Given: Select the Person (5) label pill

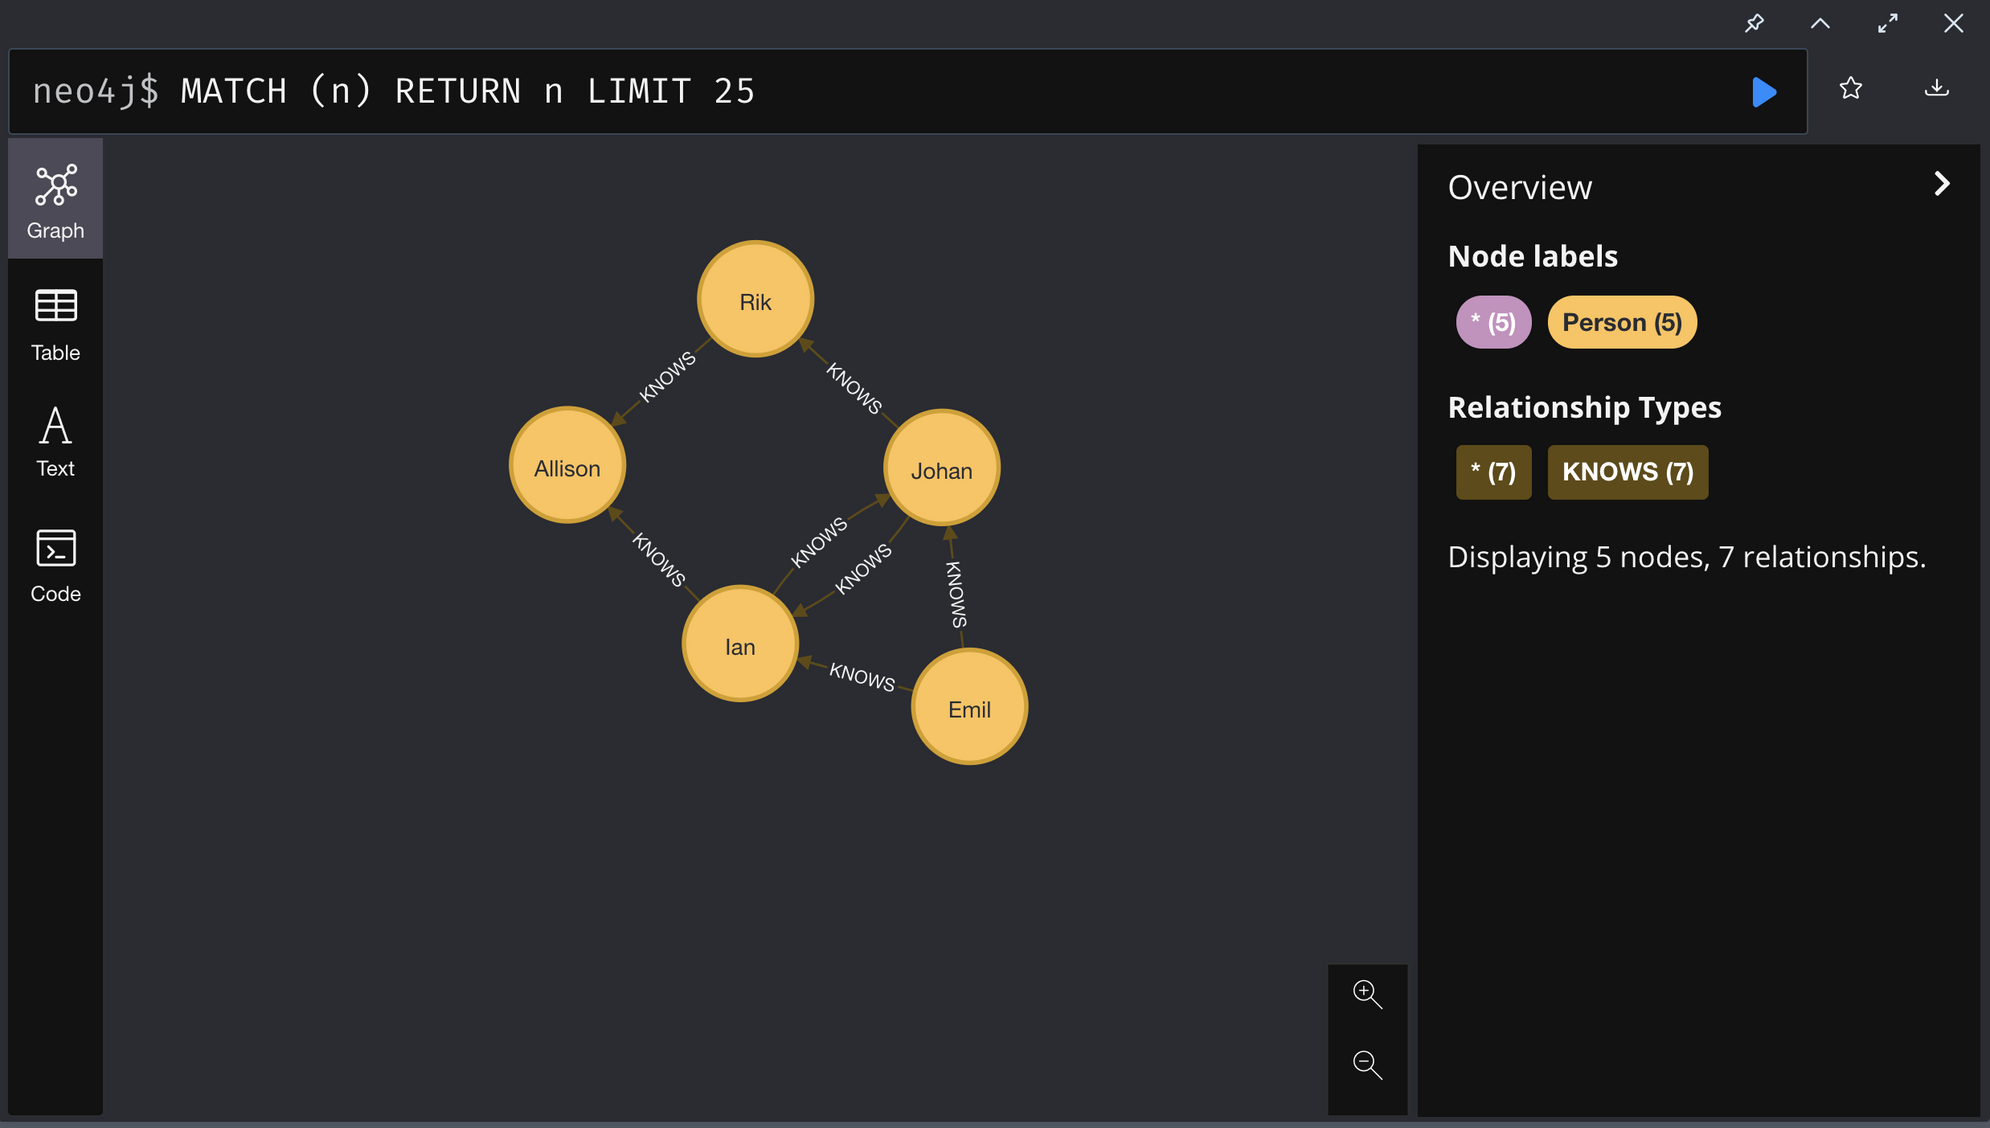Looking at the screenshot, I should click(x=1621, y=322).
